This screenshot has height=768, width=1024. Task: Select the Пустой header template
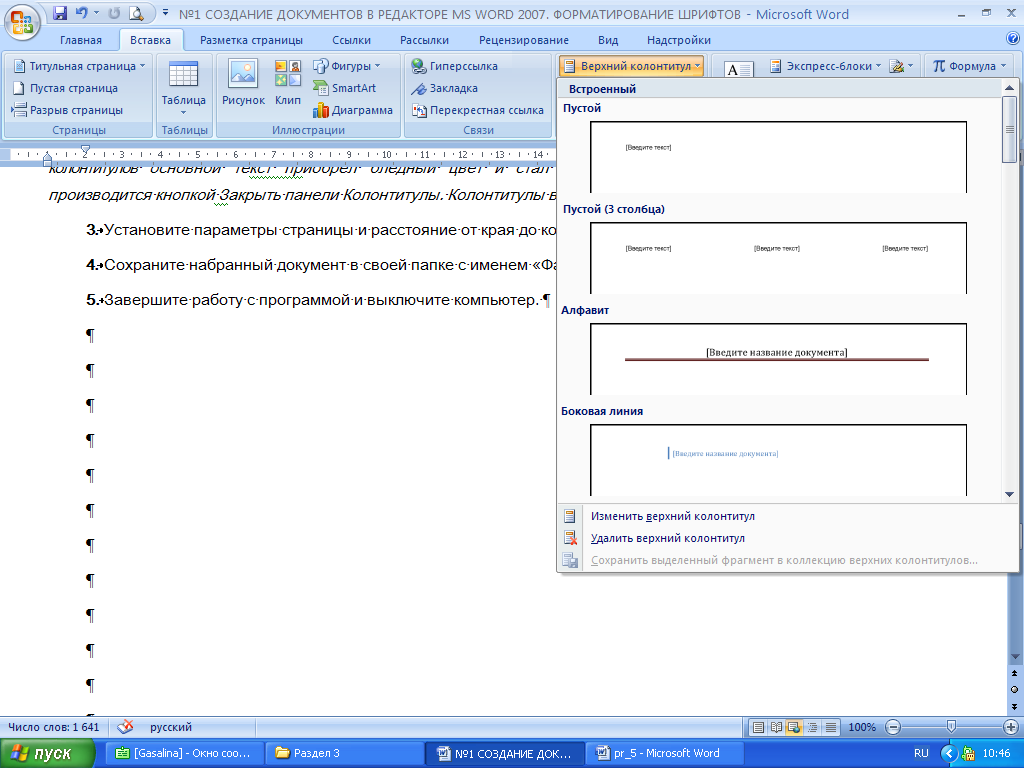tap(778, 157)
